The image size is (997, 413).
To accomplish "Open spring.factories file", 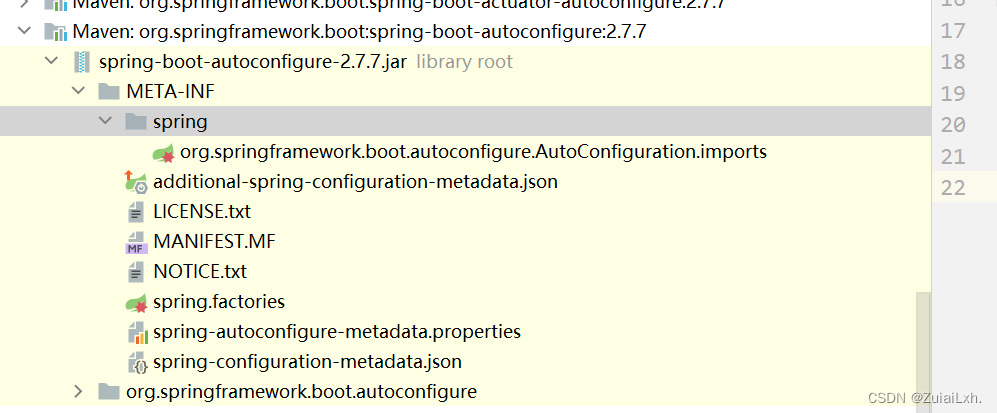I will (x=219, y=302).
